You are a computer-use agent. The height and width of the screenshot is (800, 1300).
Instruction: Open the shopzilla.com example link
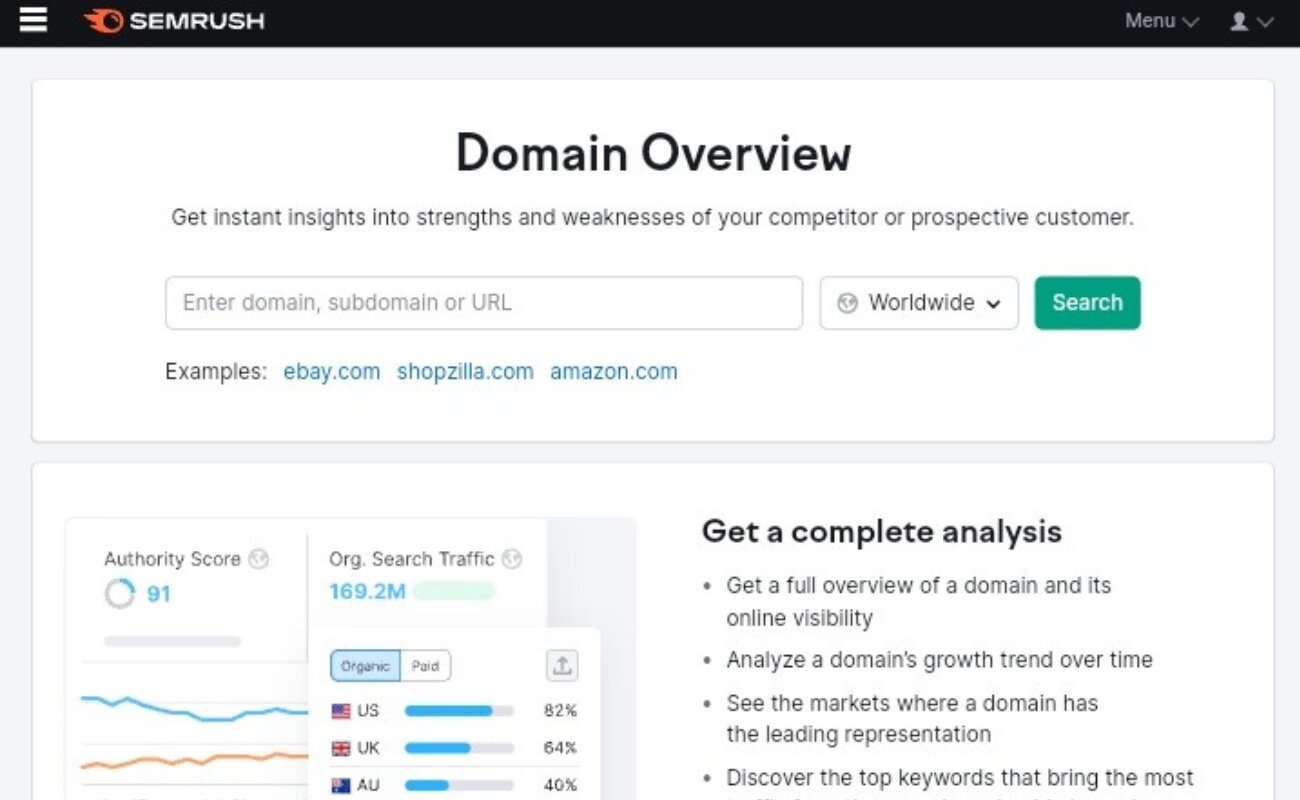(x=465, y=372)
